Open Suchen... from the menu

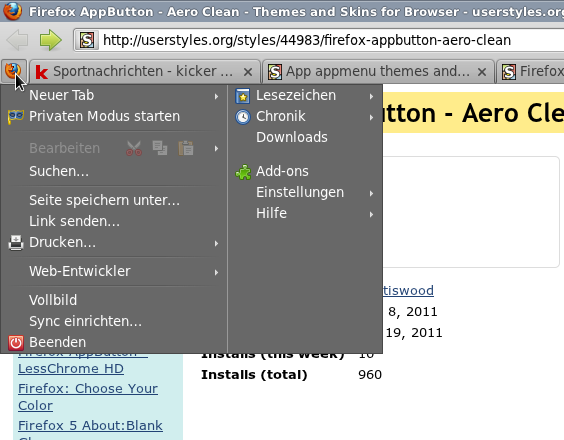(x=114, y=171)
